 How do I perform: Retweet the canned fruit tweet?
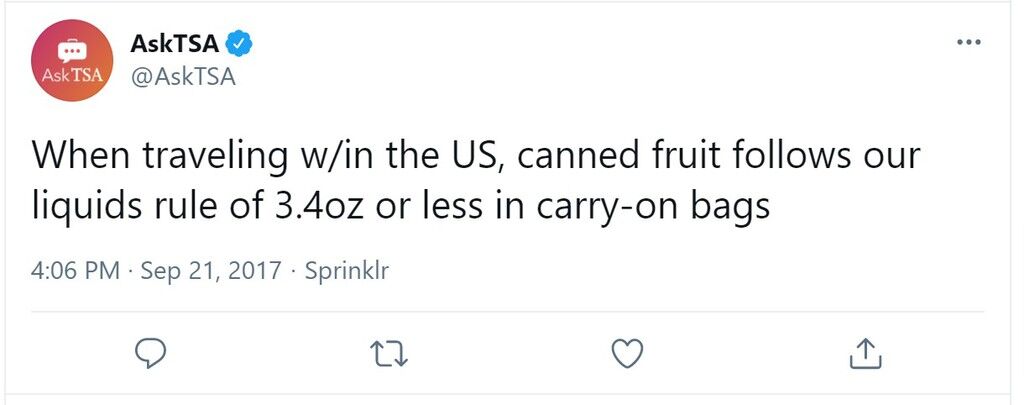pos(389,354)
